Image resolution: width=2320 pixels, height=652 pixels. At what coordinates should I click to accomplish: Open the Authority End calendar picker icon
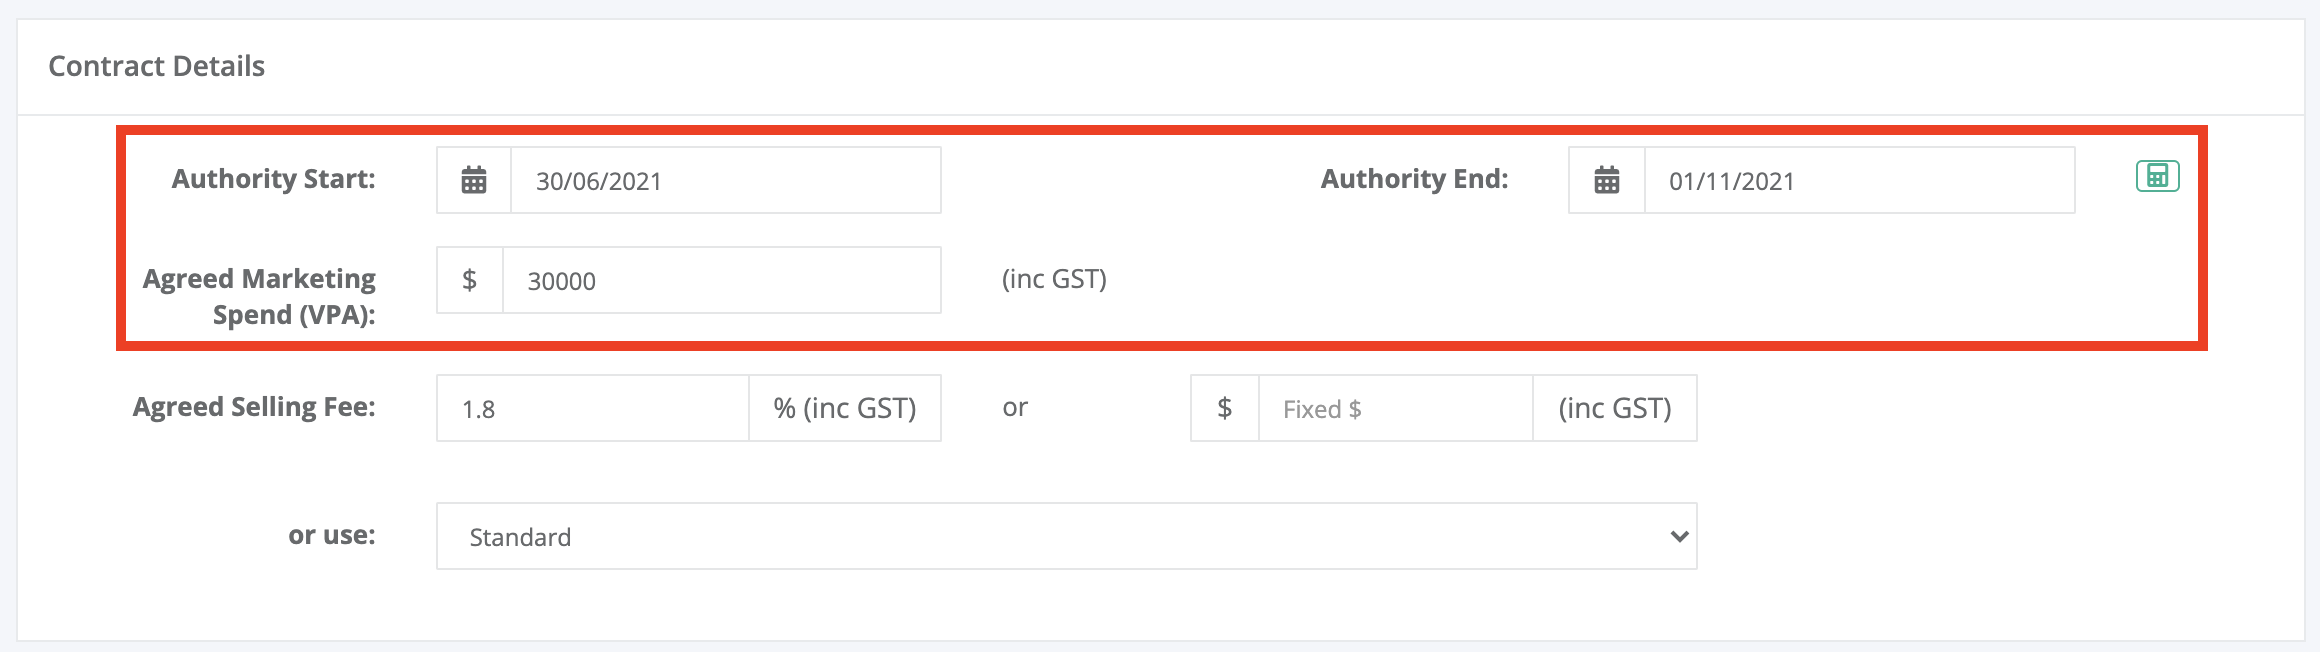[x=1607, y=180]
